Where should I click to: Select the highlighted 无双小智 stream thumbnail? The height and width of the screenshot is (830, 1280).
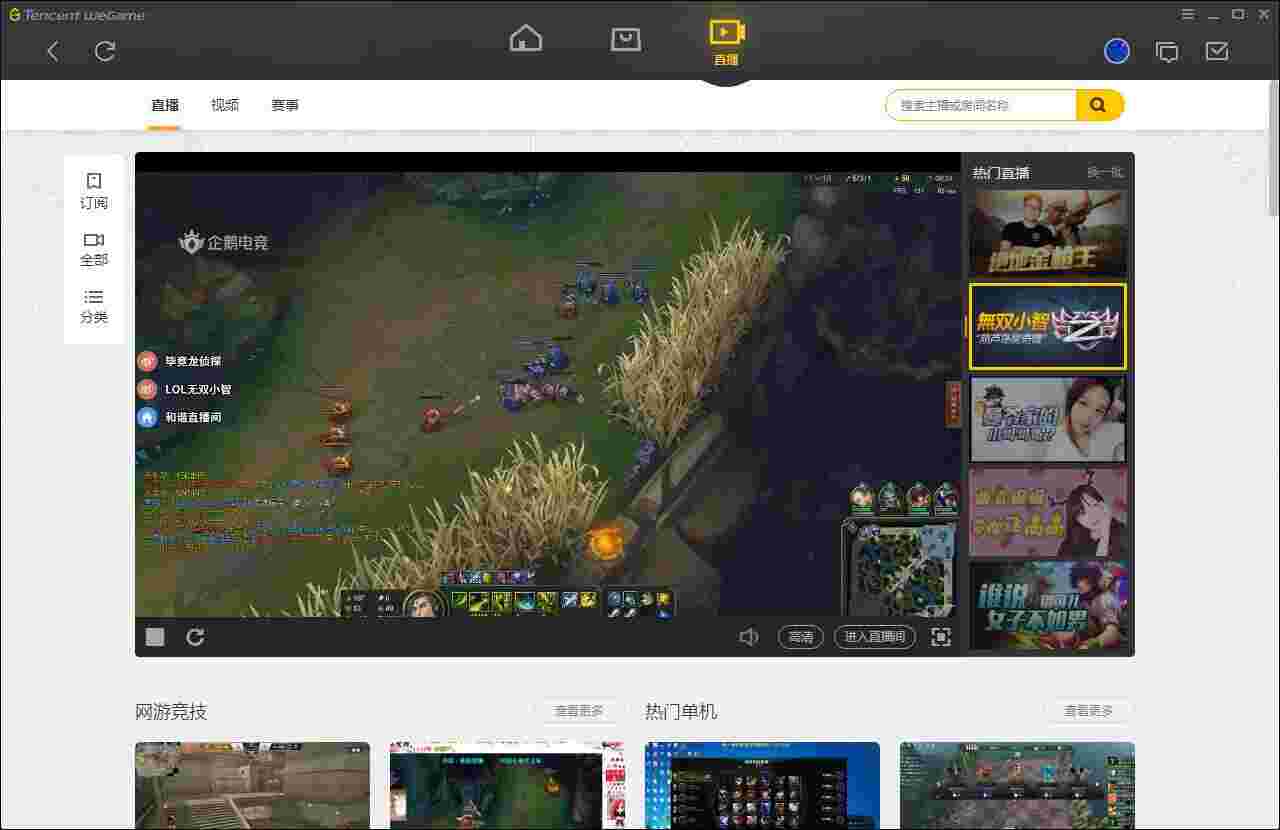[1047, 327]
